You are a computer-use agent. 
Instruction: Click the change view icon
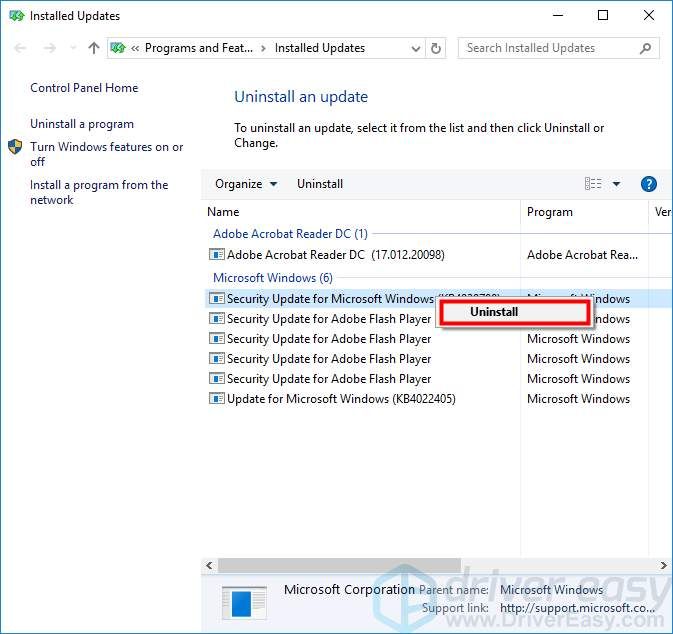[x=593, y=184]
